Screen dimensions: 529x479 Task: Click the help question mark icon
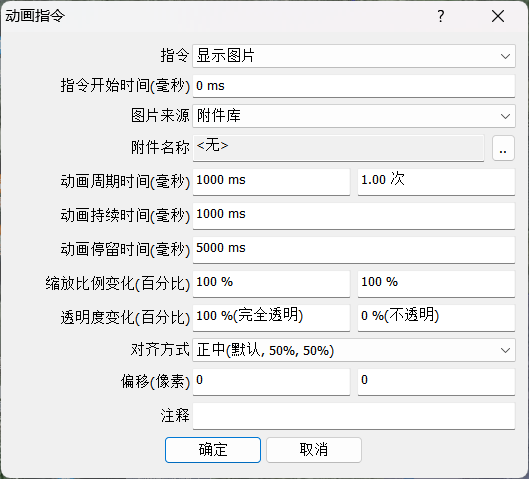coord(441,16)
